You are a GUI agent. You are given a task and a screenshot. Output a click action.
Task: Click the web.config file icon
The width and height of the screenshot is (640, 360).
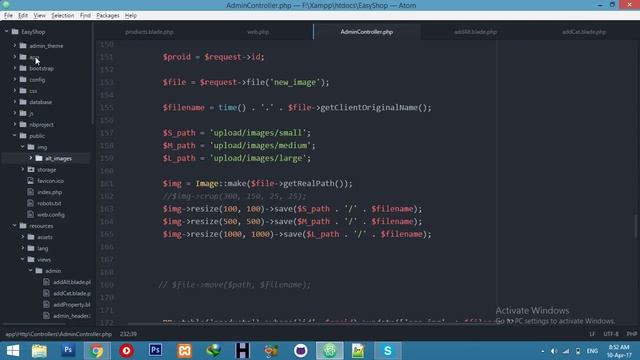[x=30, y=214]
